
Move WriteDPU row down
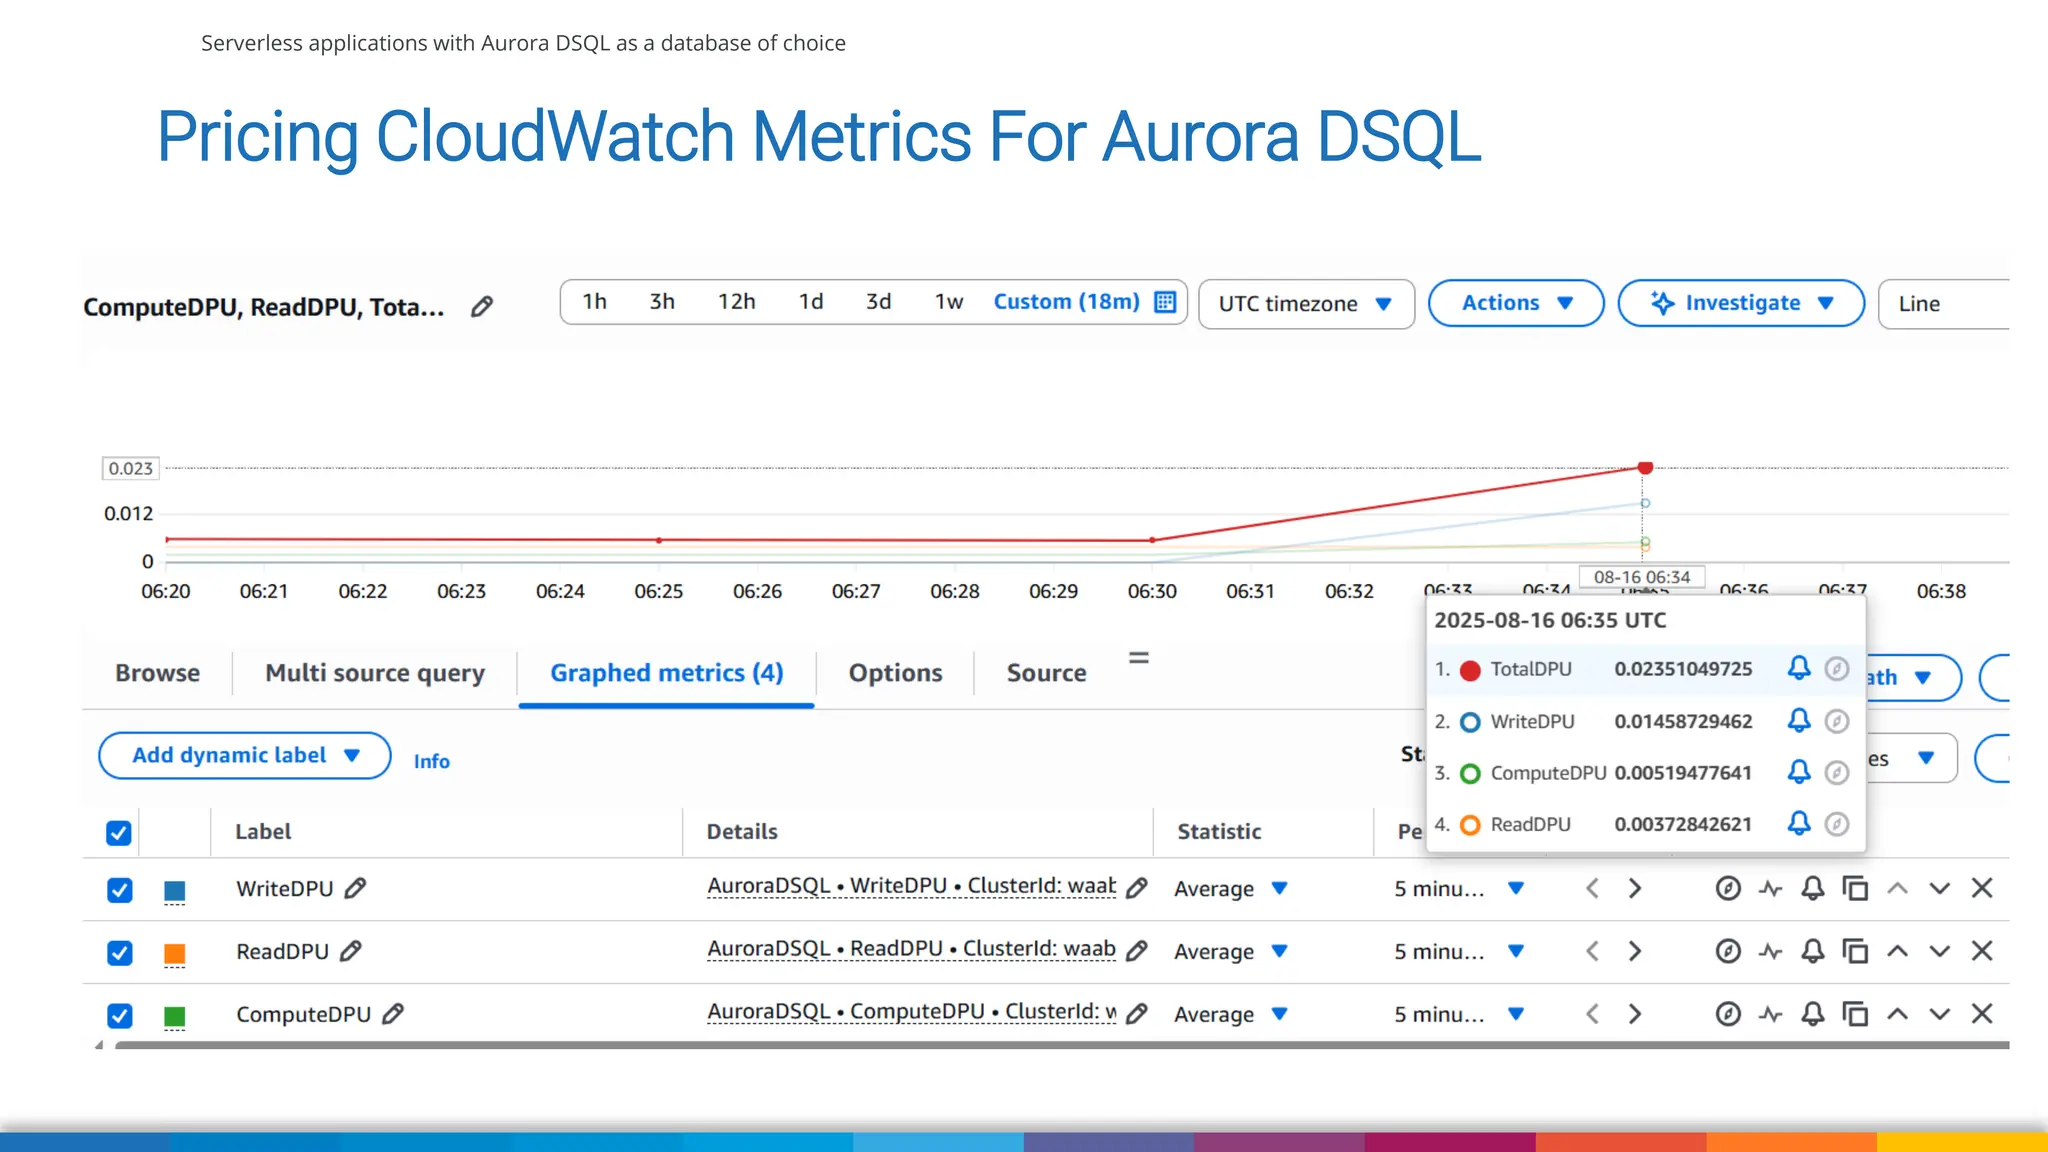pyautogui.click(x=1940, y=888)
